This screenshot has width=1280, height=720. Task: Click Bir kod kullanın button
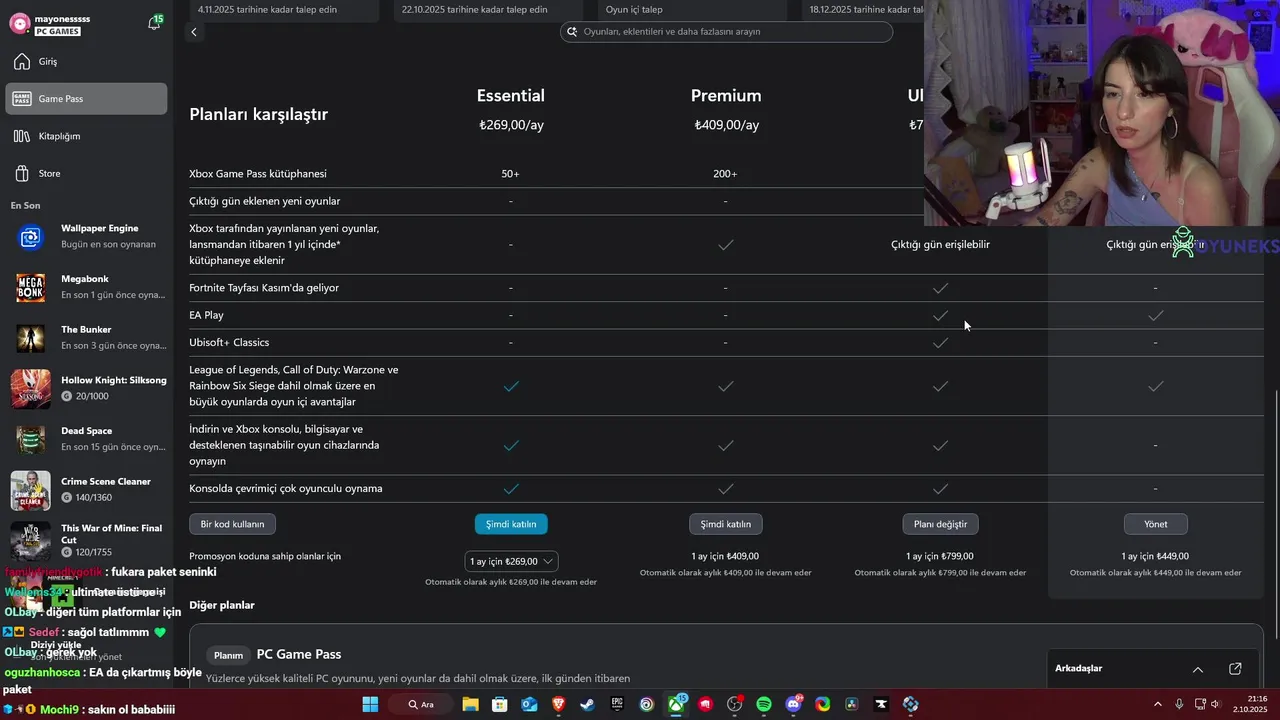pos(233,524)
